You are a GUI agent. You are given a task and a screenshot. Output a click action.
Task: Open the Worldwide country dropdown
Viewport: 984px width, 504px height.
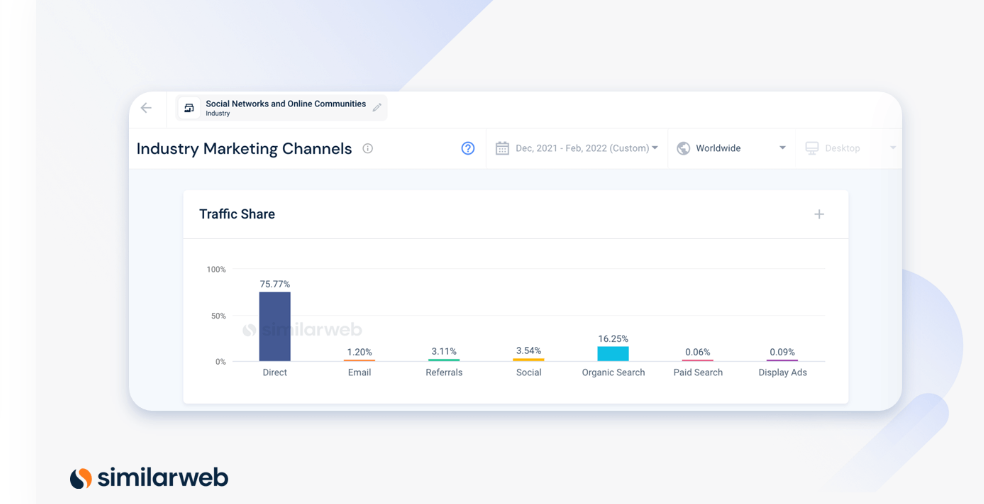point(732,149)
